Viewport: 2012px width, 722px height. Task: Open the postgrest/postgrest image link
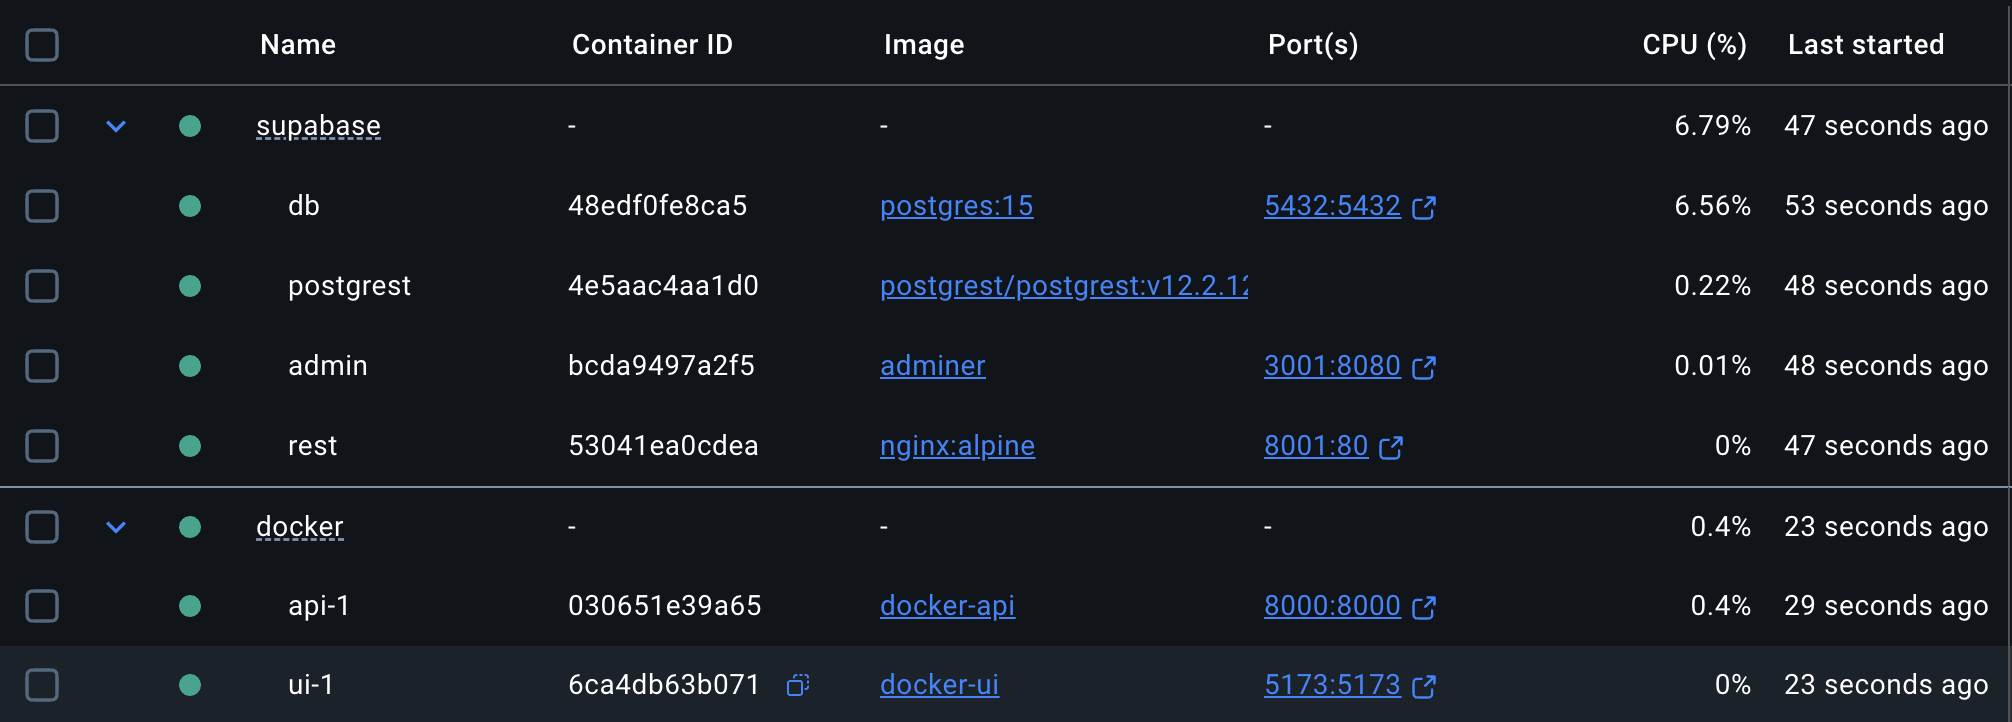coord(1064,286)
